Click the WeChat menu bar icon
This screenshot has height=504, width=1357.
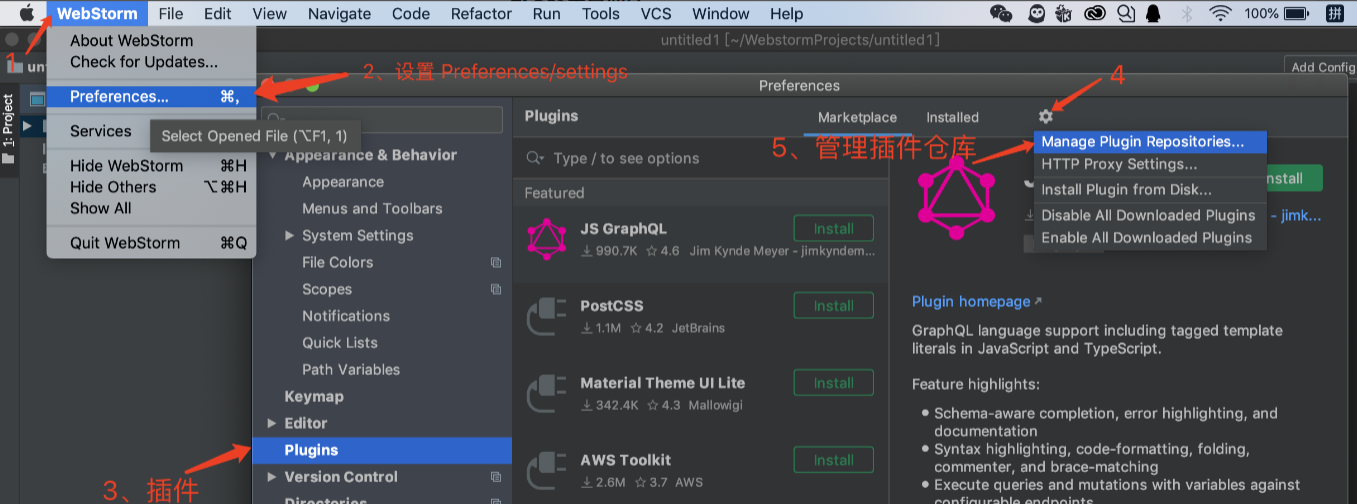point(1001,13)
